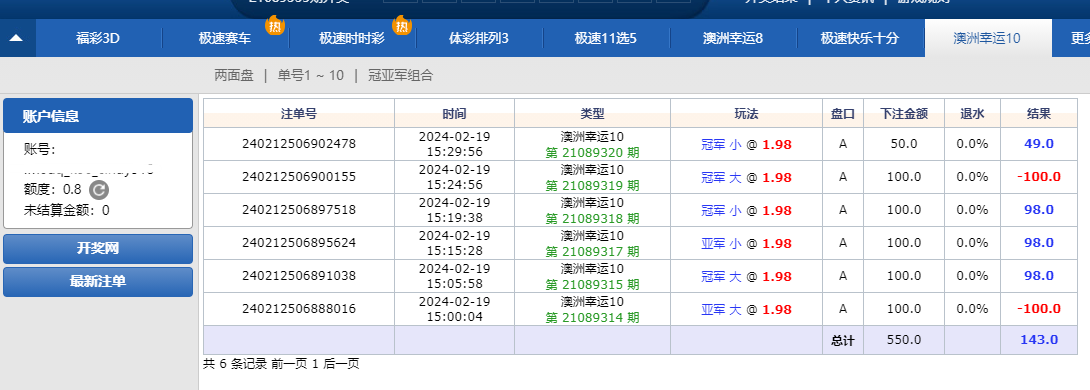Viewport: 1090px width, 390px height.
Task: Click the 注单号 column header
Action: coord(299,113)
